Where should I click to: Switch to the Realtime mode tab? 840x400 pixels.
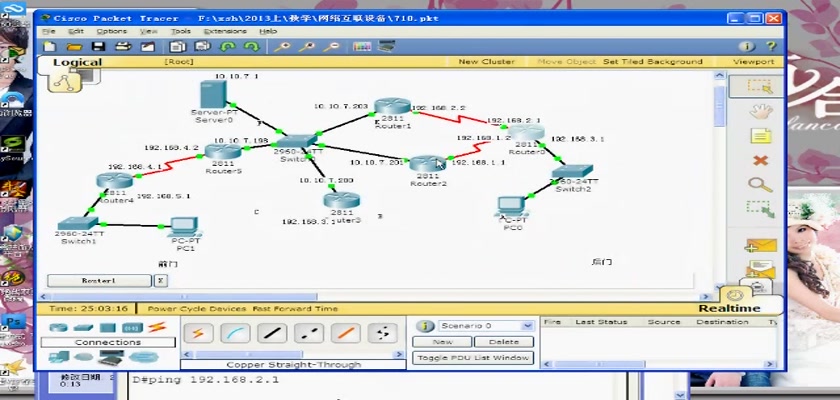(729, 308)
